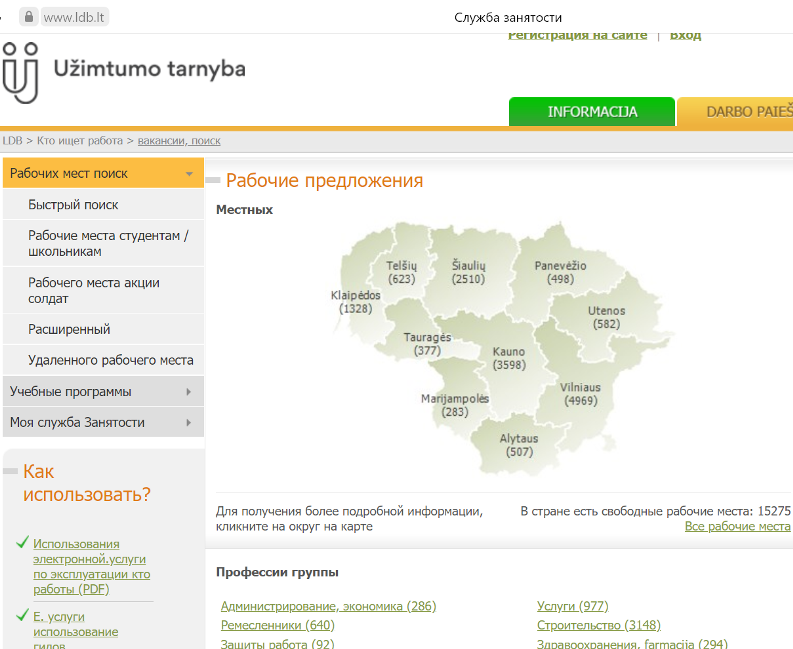793x649 pixels.
Task: Select Удаленного рабочего места item
Action: coord(103,360)
